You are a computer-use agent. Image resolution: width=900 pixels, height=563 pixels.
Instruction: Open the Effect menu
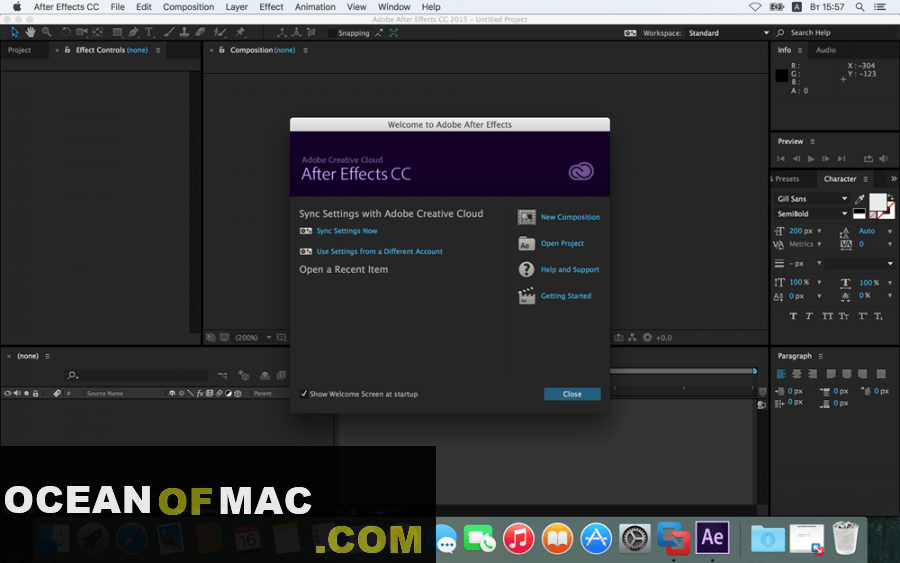tap(271, 7)
